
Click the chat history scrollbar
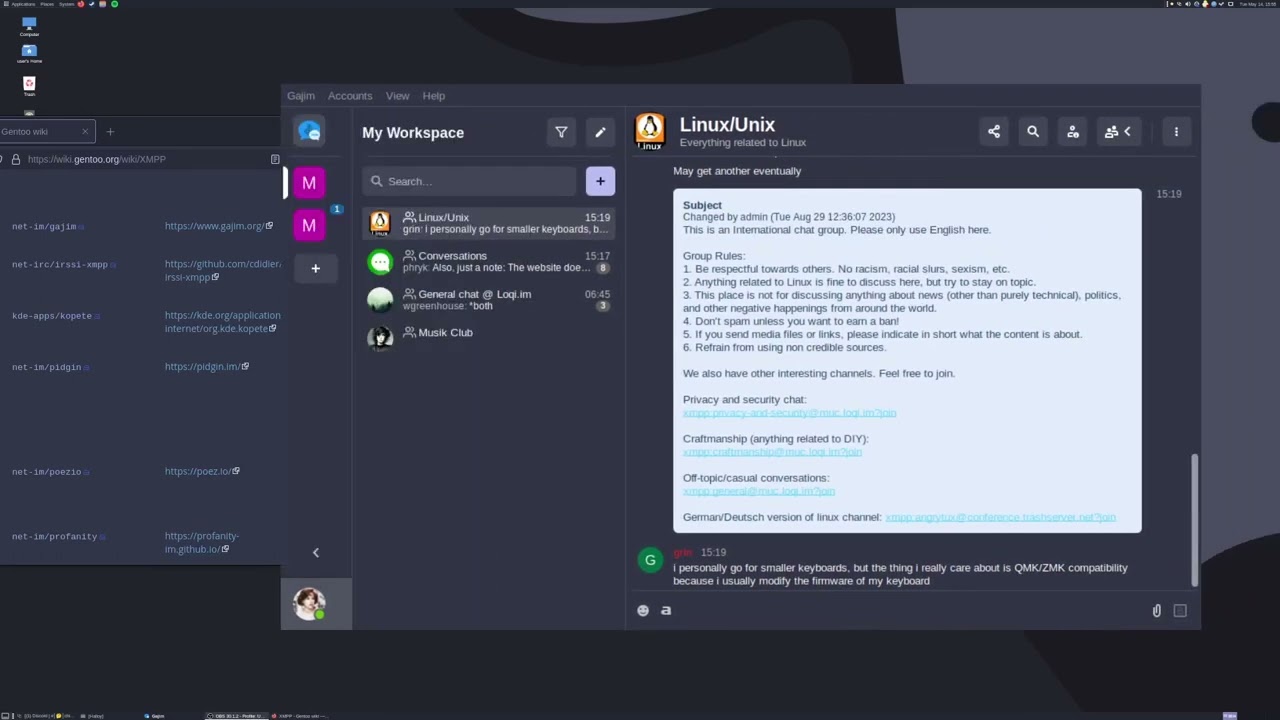tap(1193, 520)
